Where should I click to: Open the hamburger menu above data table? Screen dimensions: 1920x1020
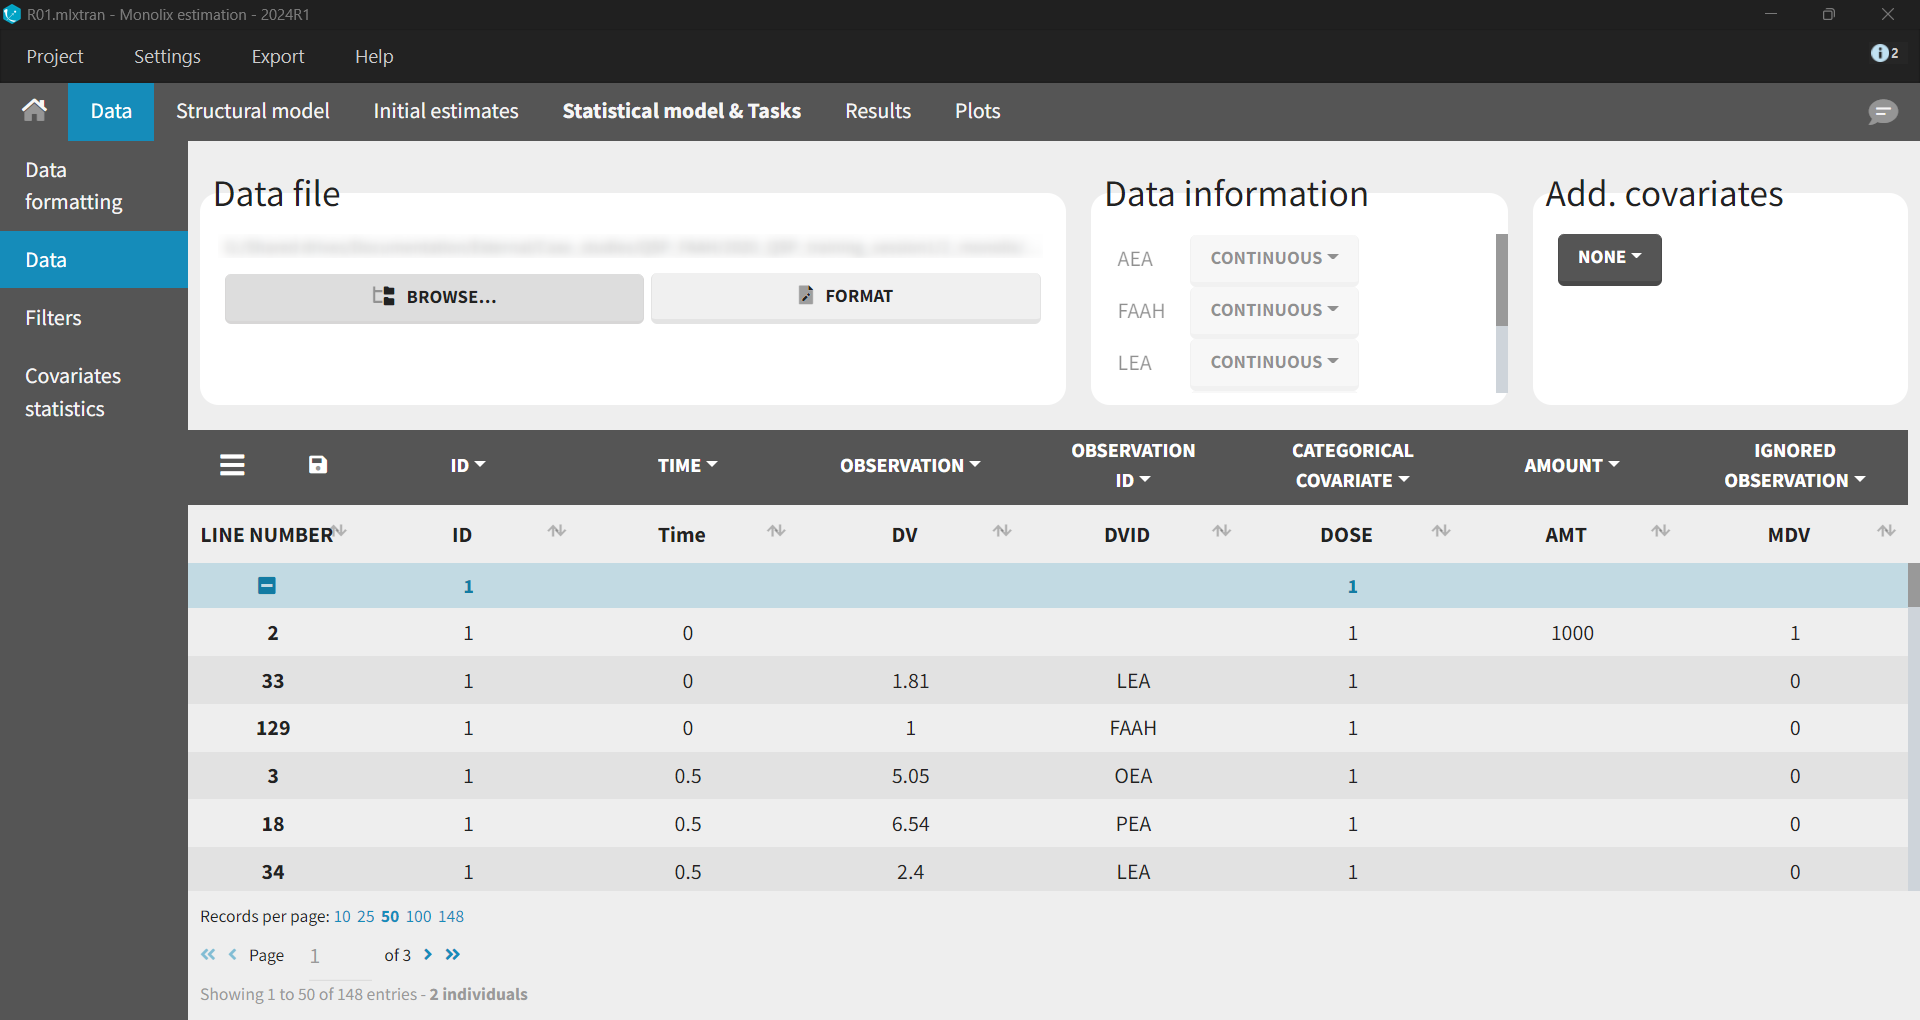tap(232, 465)
